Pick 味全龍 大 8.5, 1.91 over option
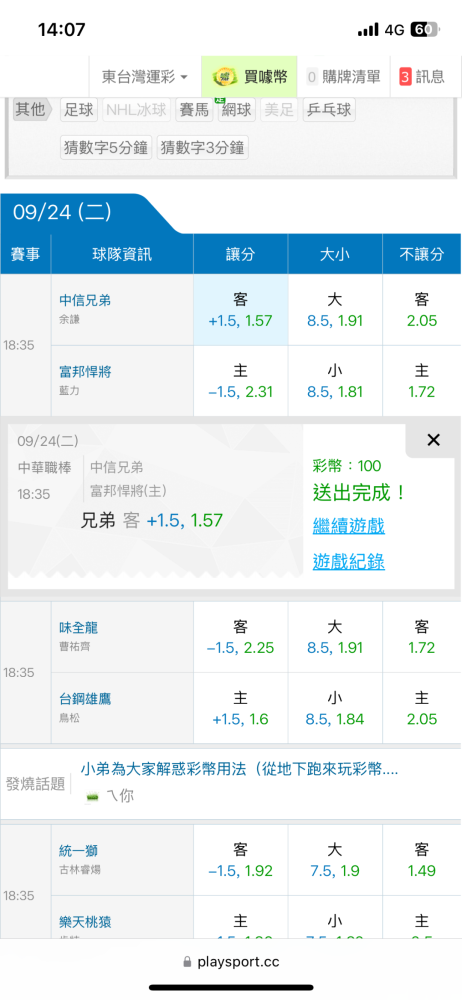 335,637
